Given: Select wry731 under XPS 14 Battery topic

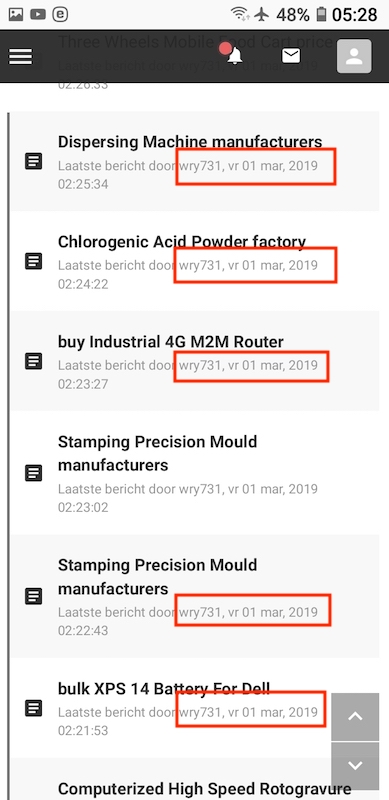Looking at the screenshot, I should click(x=200, y=712).
